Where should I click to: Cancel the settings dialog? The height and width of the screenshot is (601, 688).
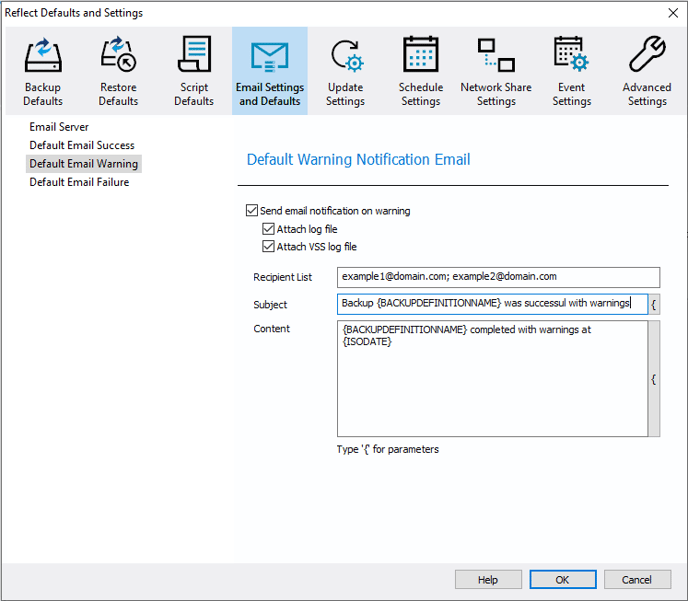(637, 580)
